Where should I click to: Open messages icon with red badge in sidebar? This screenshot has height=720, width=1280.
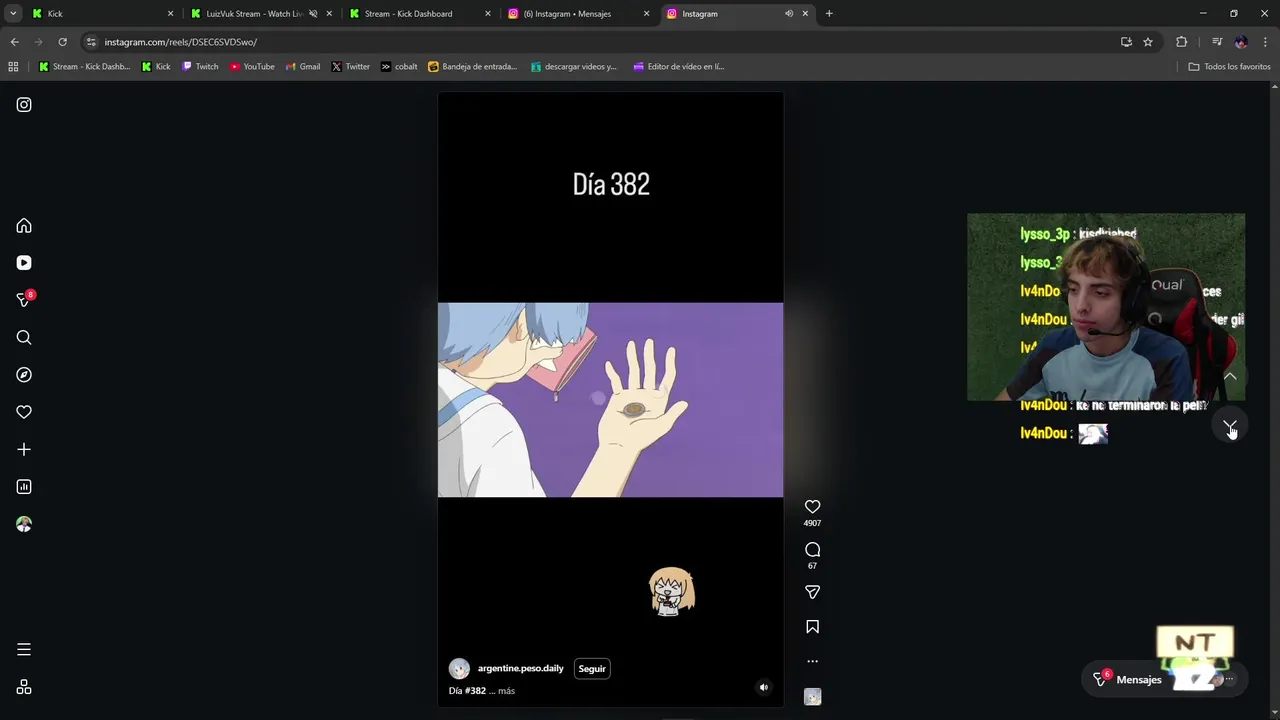(24, 299)
